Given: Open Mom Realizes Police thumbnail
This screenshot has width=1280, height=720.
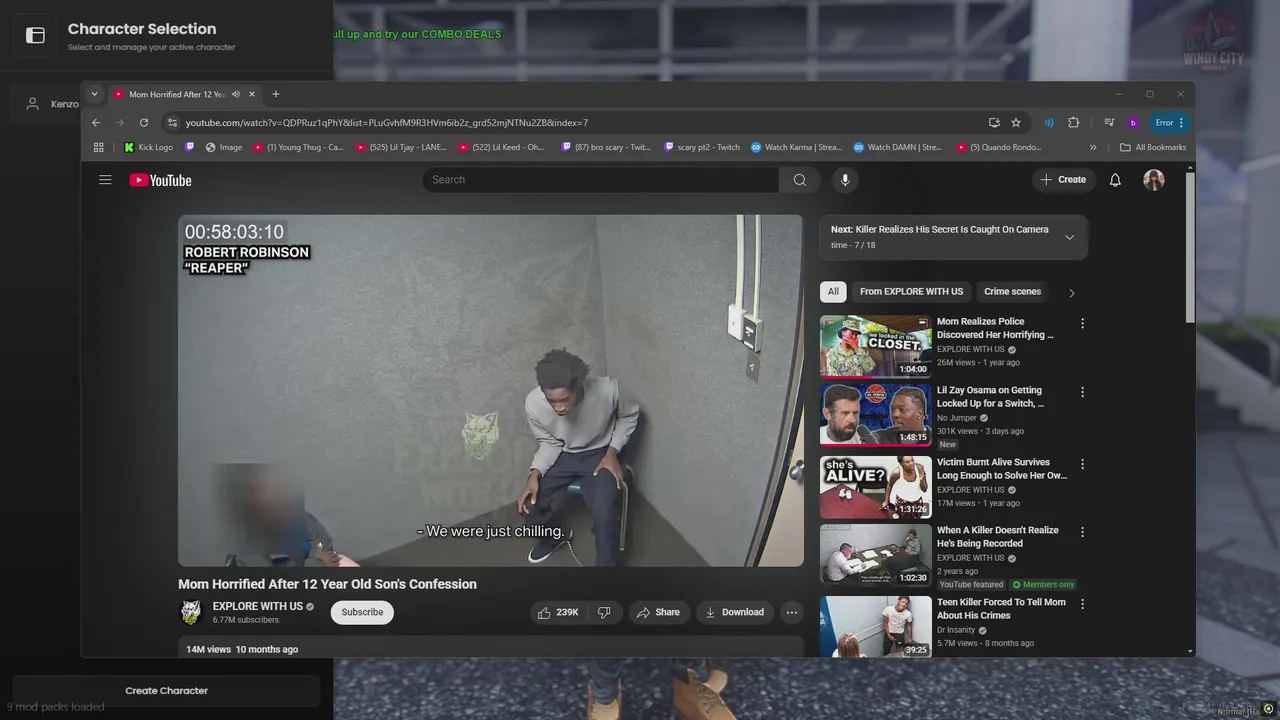Looking at the screenshot, I should pyautogui.click(x=876, y=346).
